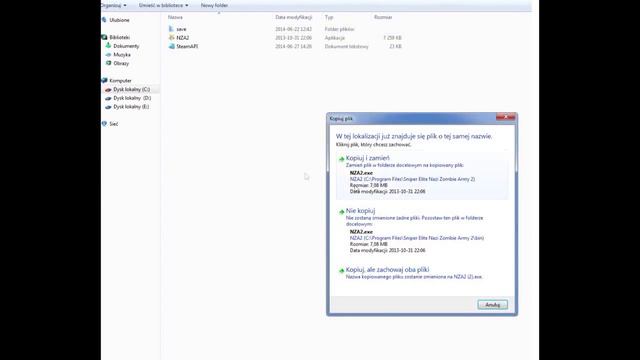Click the NZA2 size 7 259 KB cell

click(392, 38)
